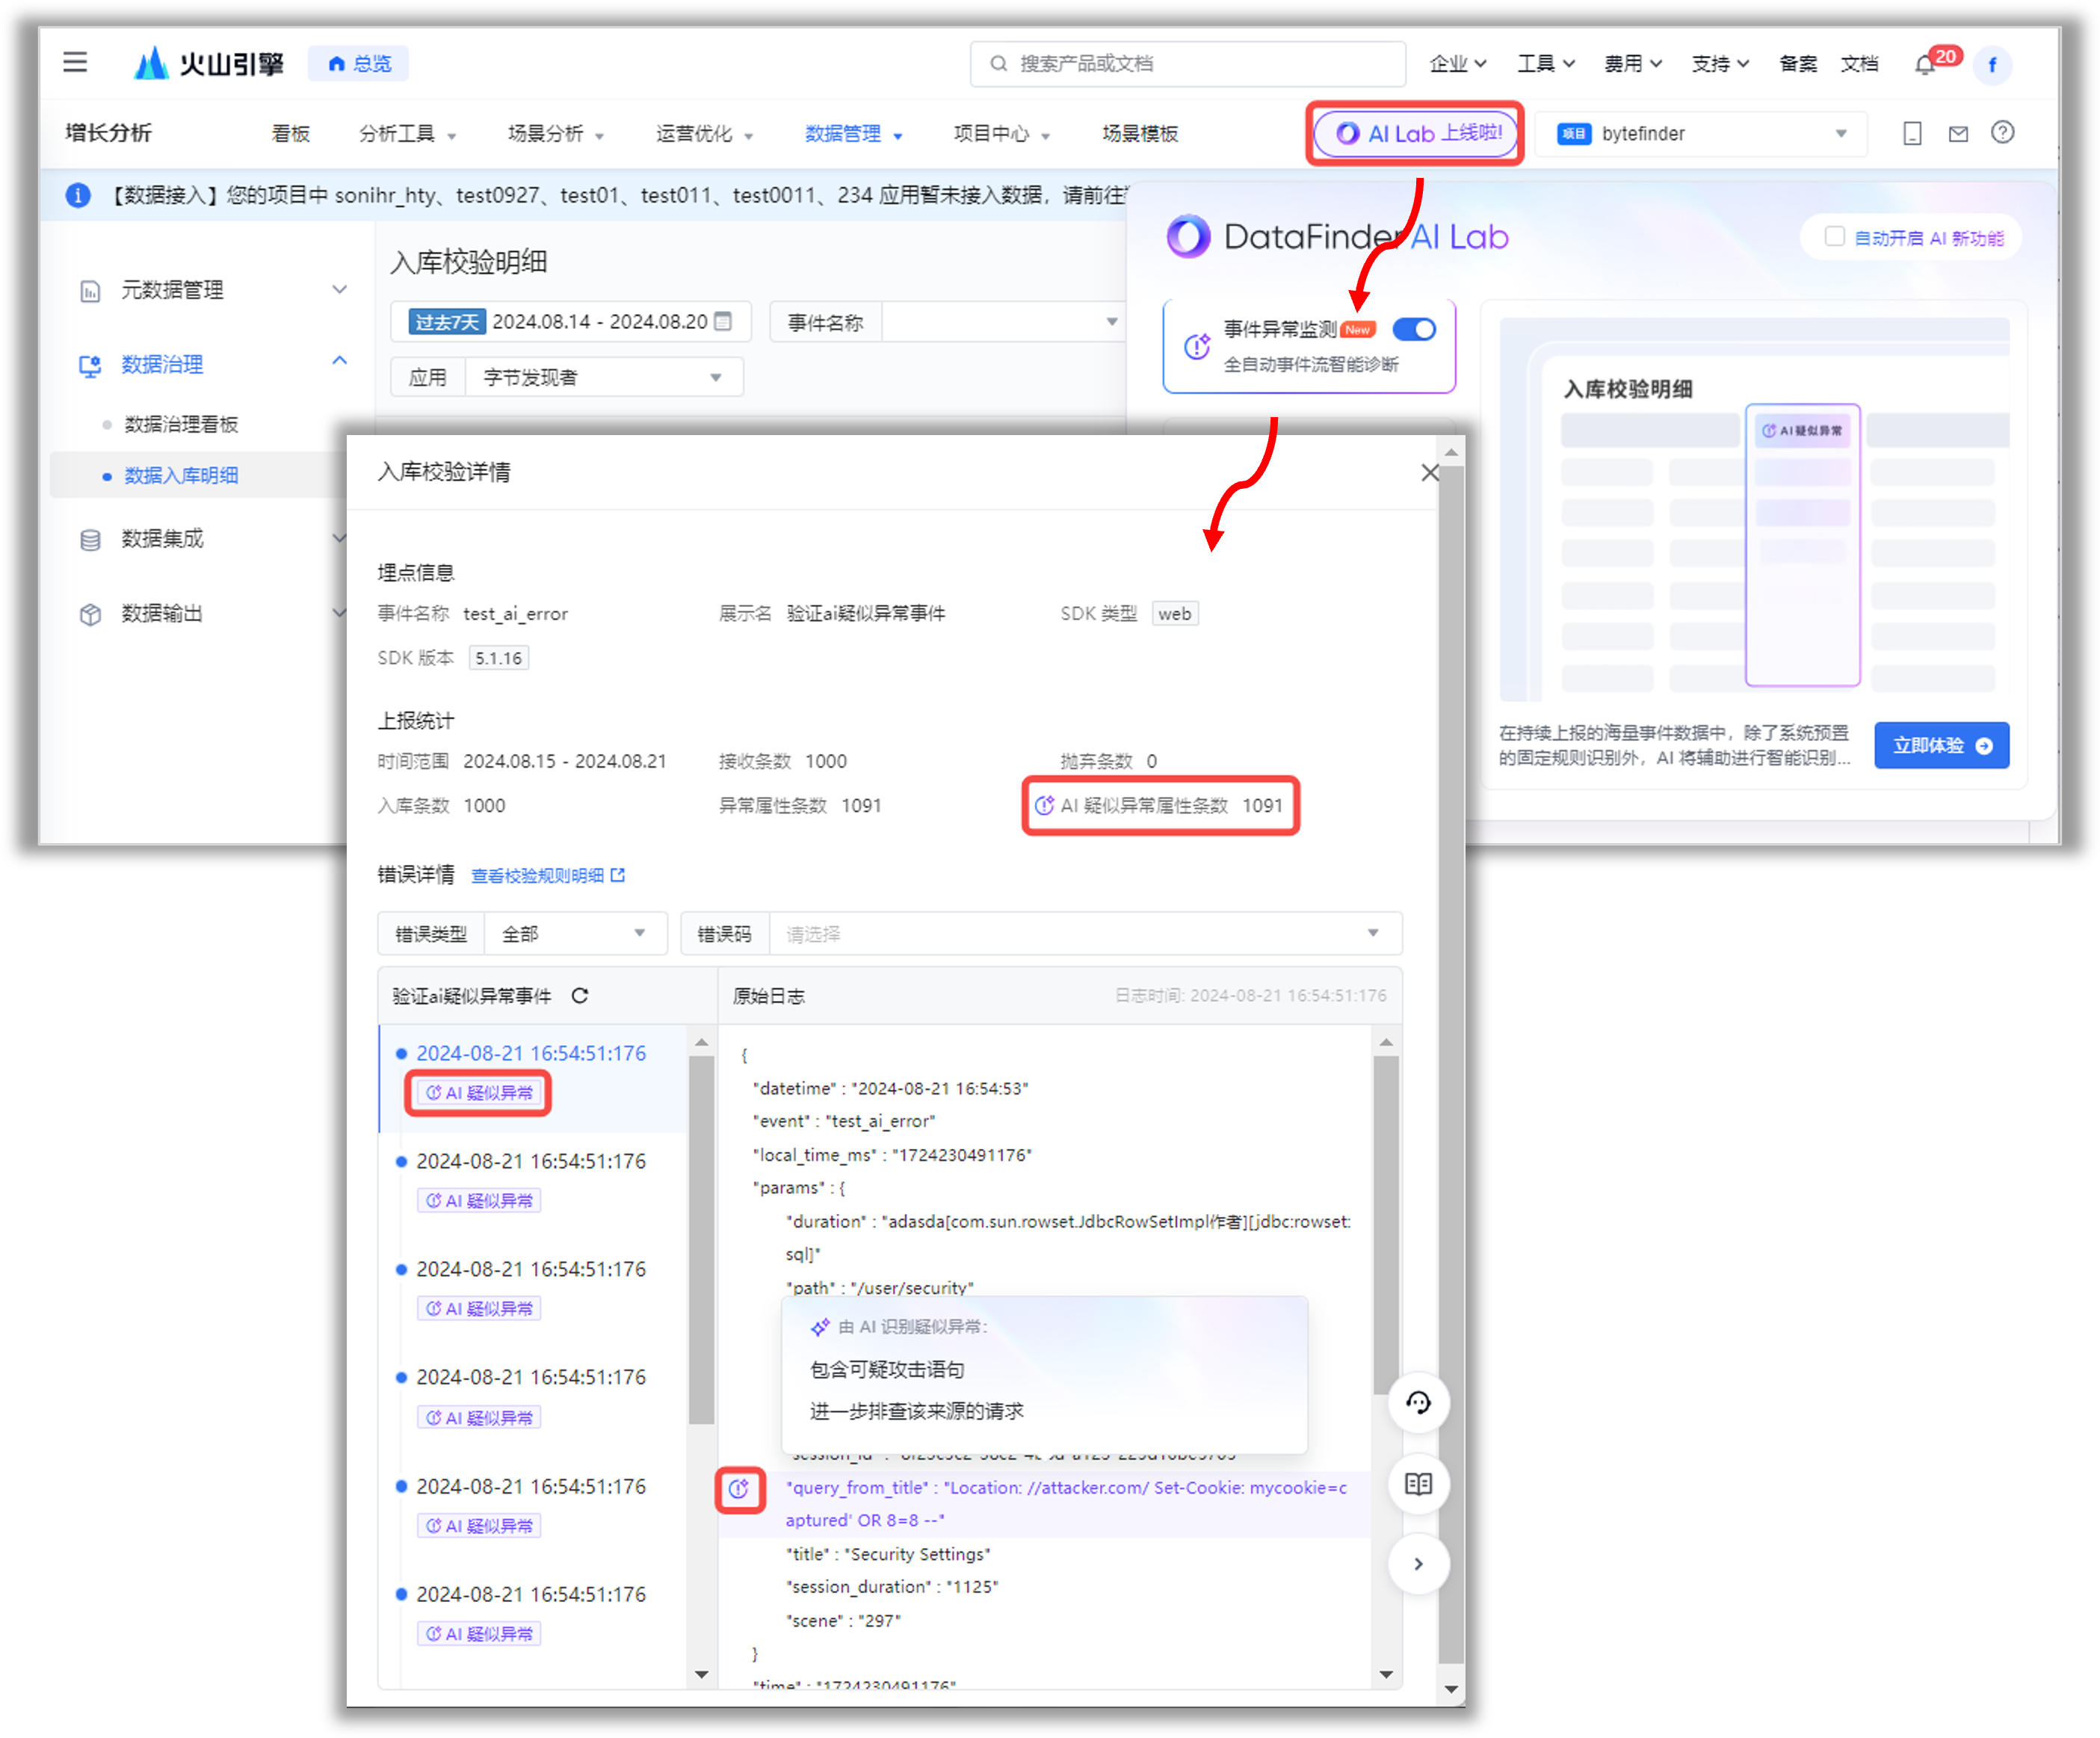The image size is (2100, 1738).
Task: Click the calendar icon in the date range
Action: click(x=724, y=321)
